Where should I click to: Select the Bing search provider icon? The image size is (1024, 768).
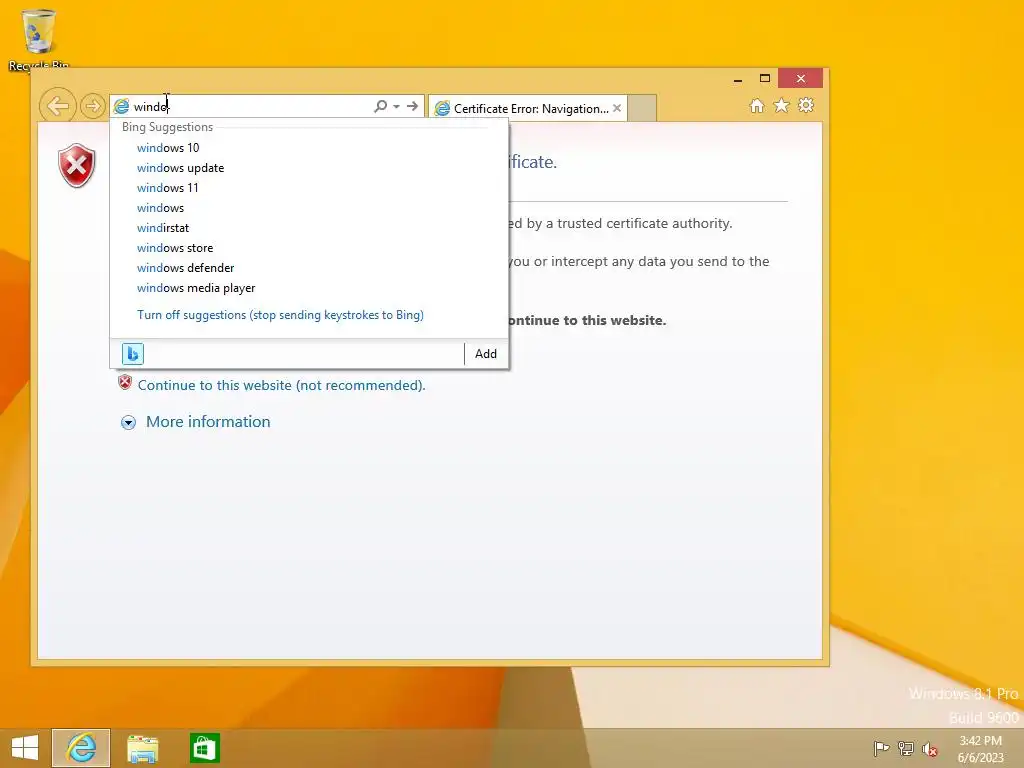click(133, 353)
